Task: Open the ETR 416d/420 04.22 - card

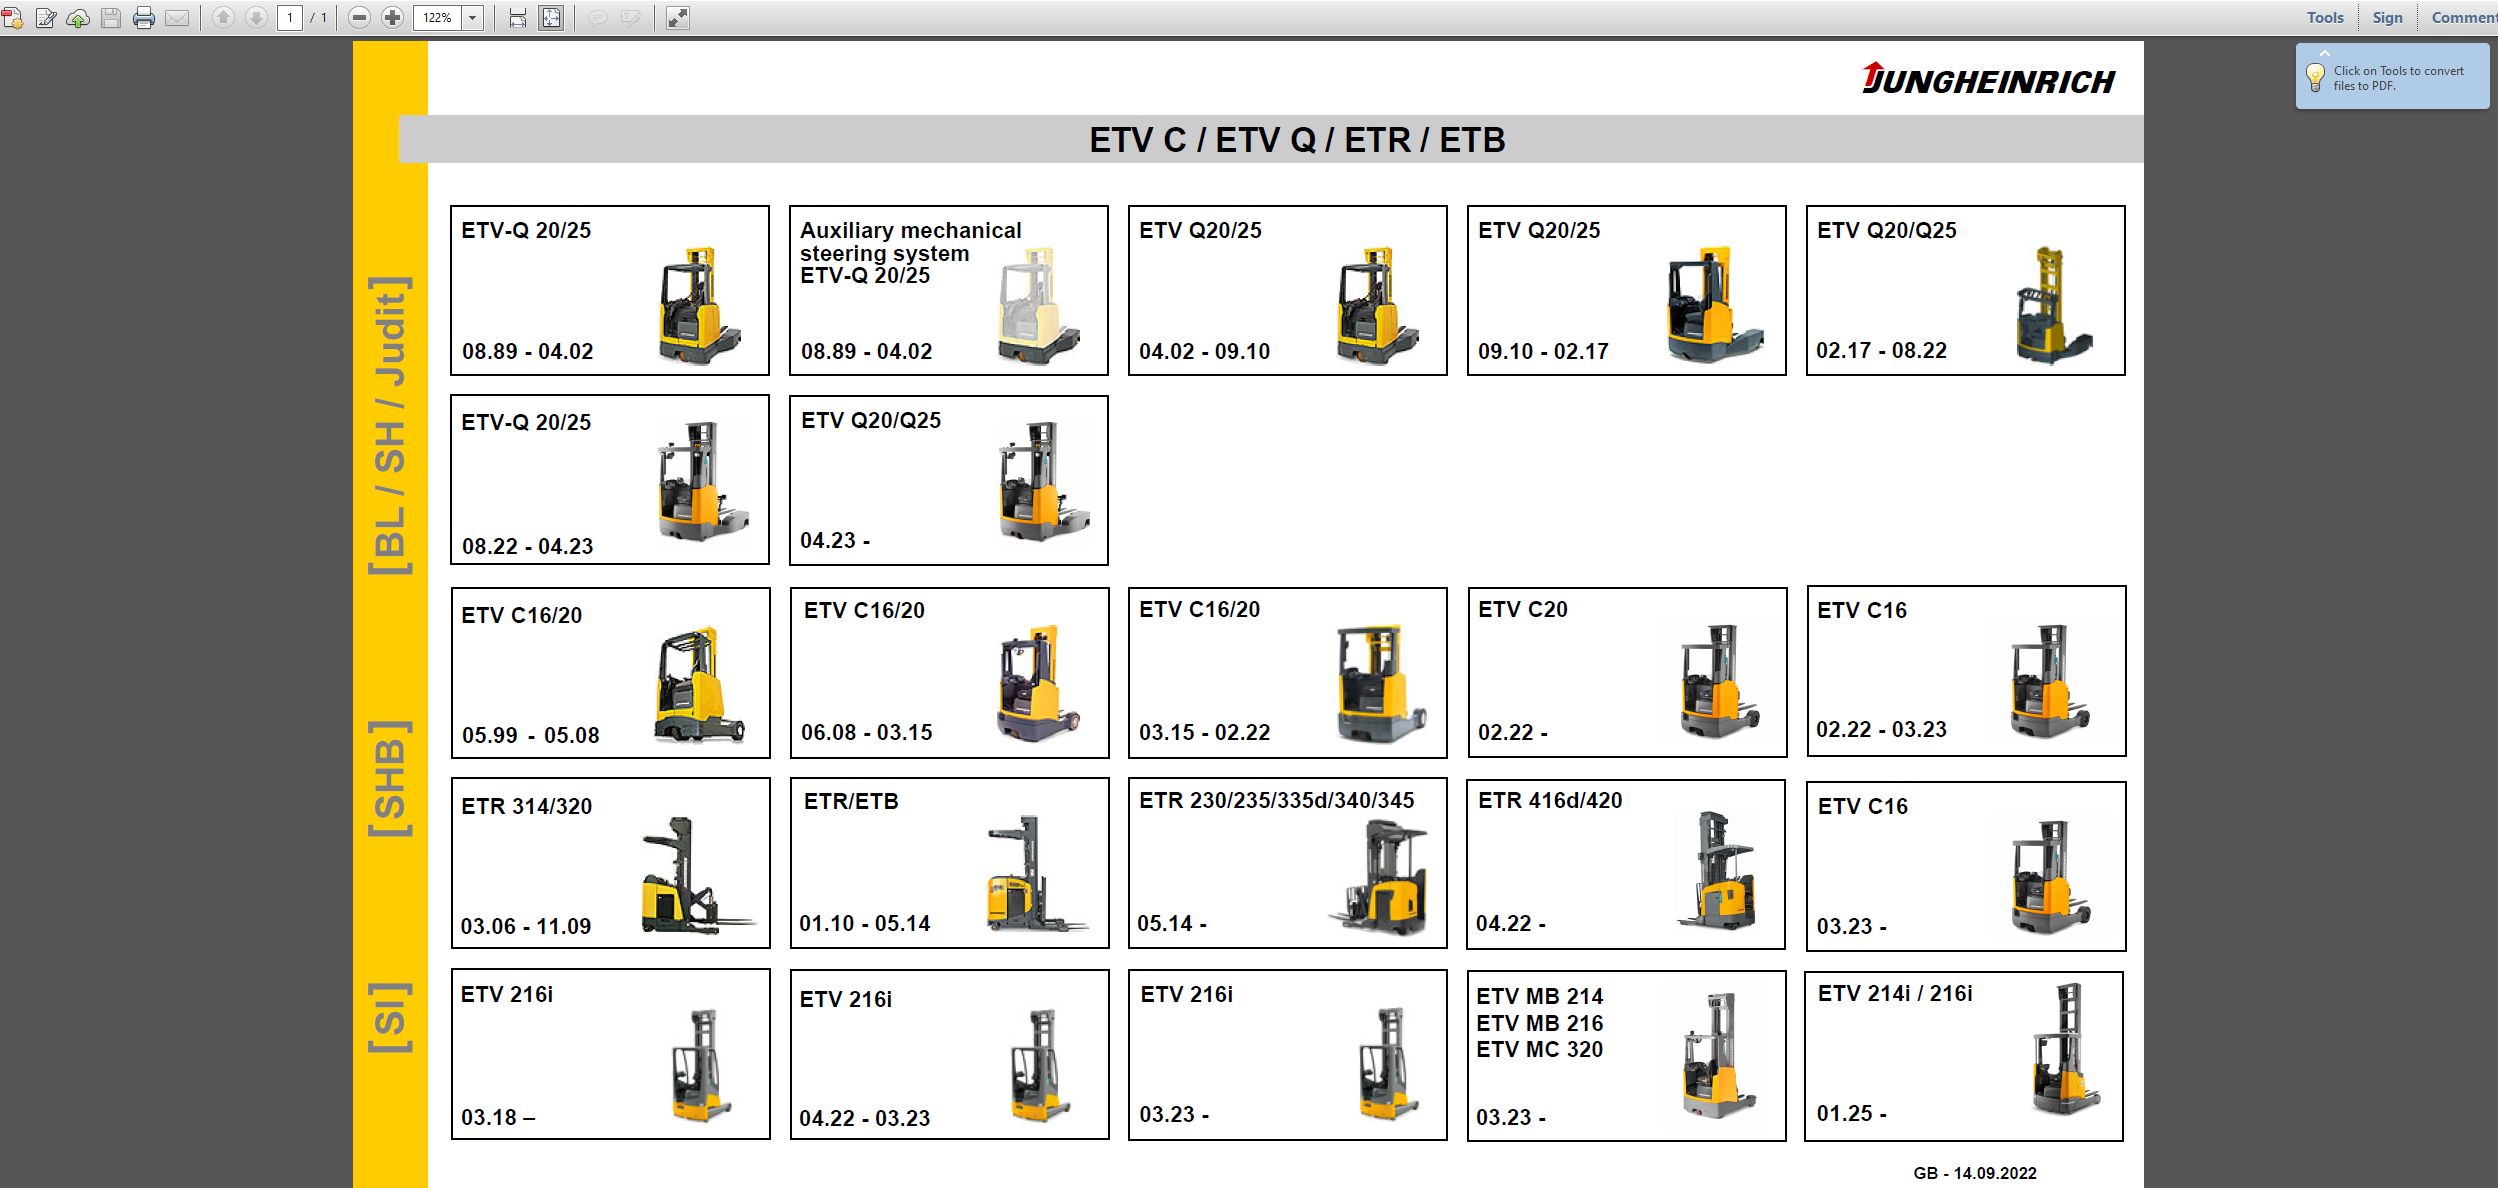Action: click(x=1626, y=865)
